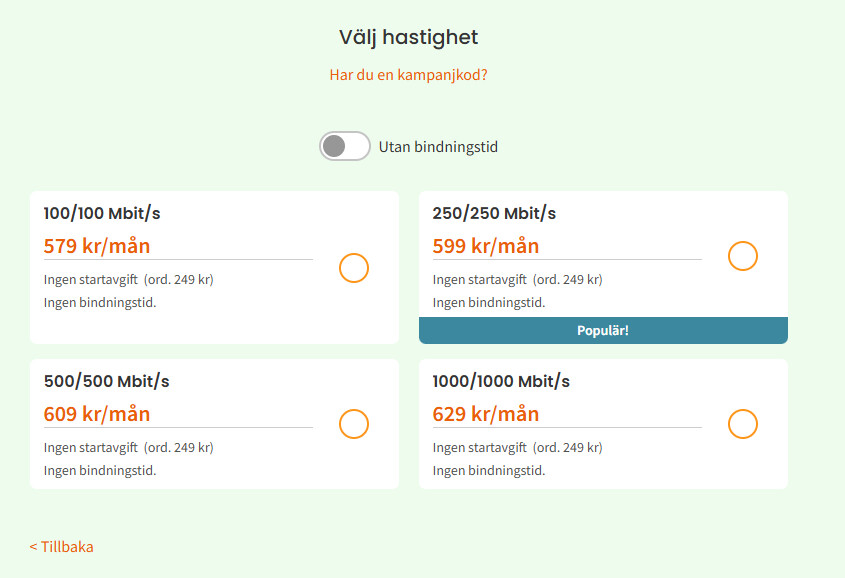
Task: Click the 609 kr/mån price
Action: click(x=97, y=414)
